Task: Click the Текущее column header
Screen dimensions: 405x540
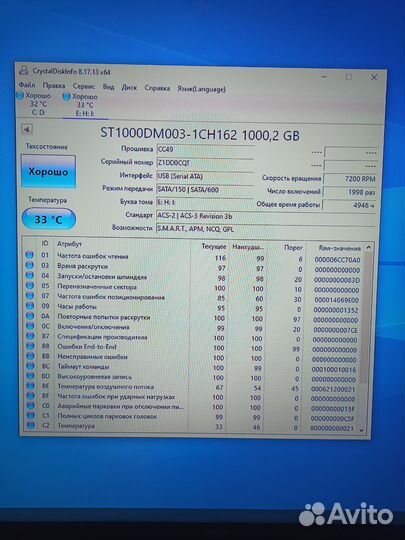Action: pos(214,246)
